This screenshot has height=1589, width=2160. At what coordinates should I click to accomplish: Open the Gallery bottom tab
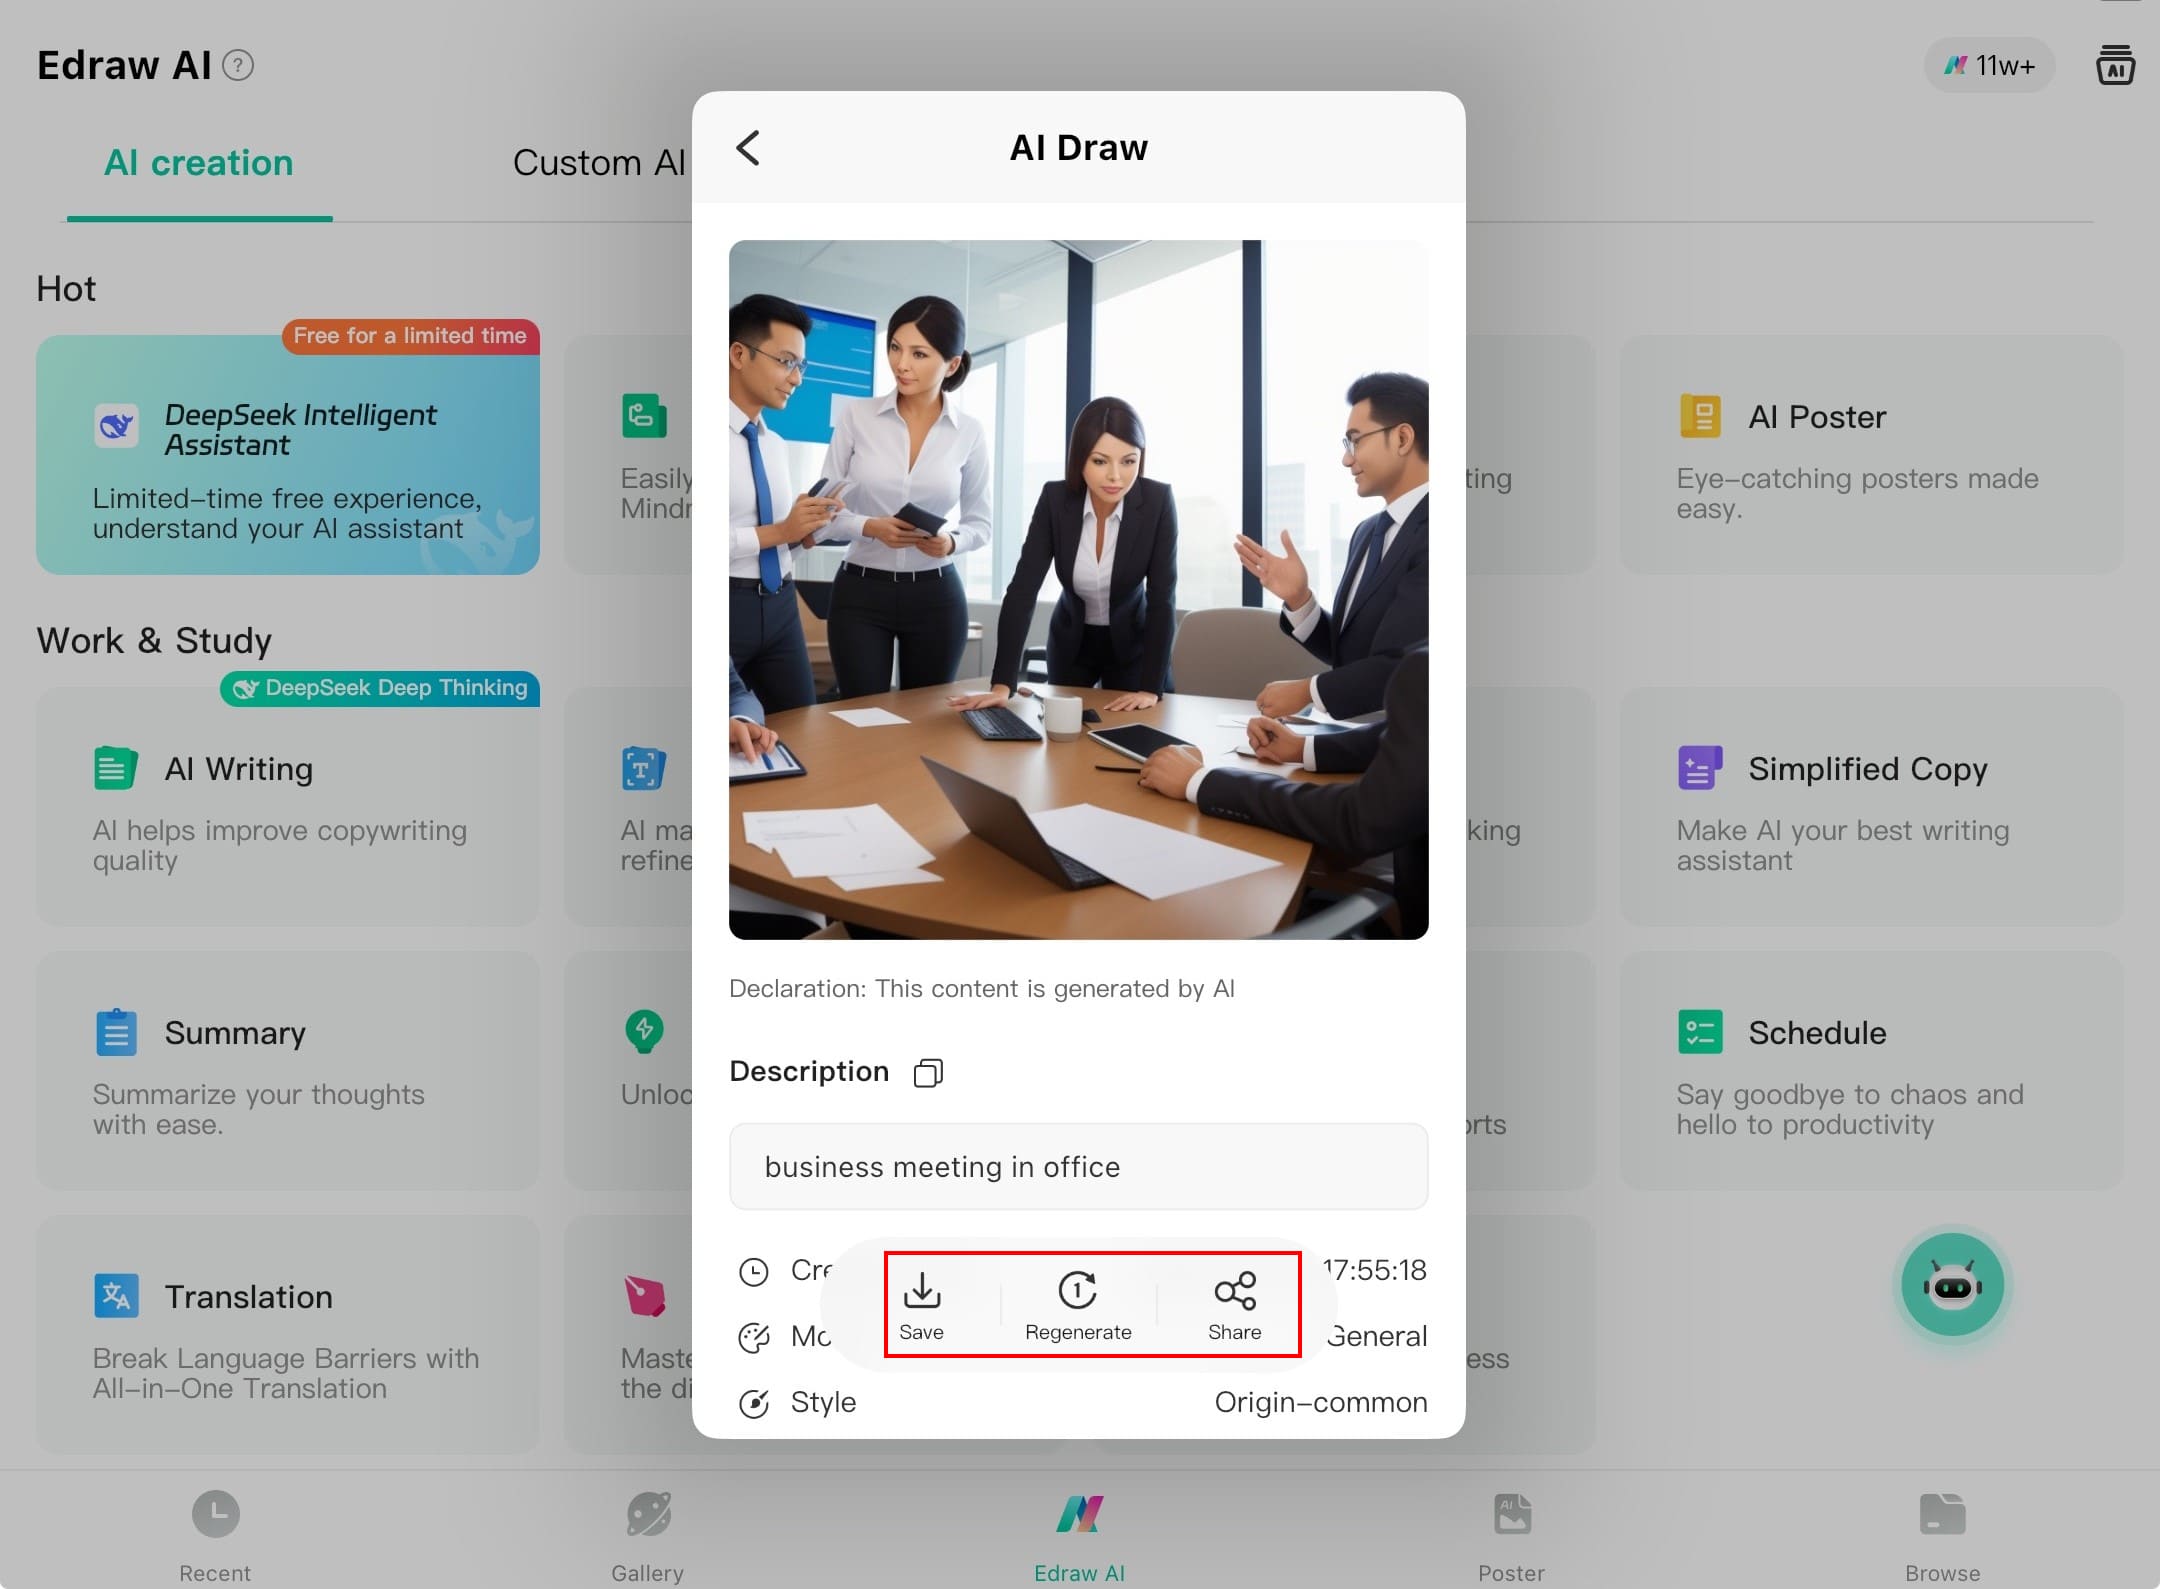point(648,1534)
